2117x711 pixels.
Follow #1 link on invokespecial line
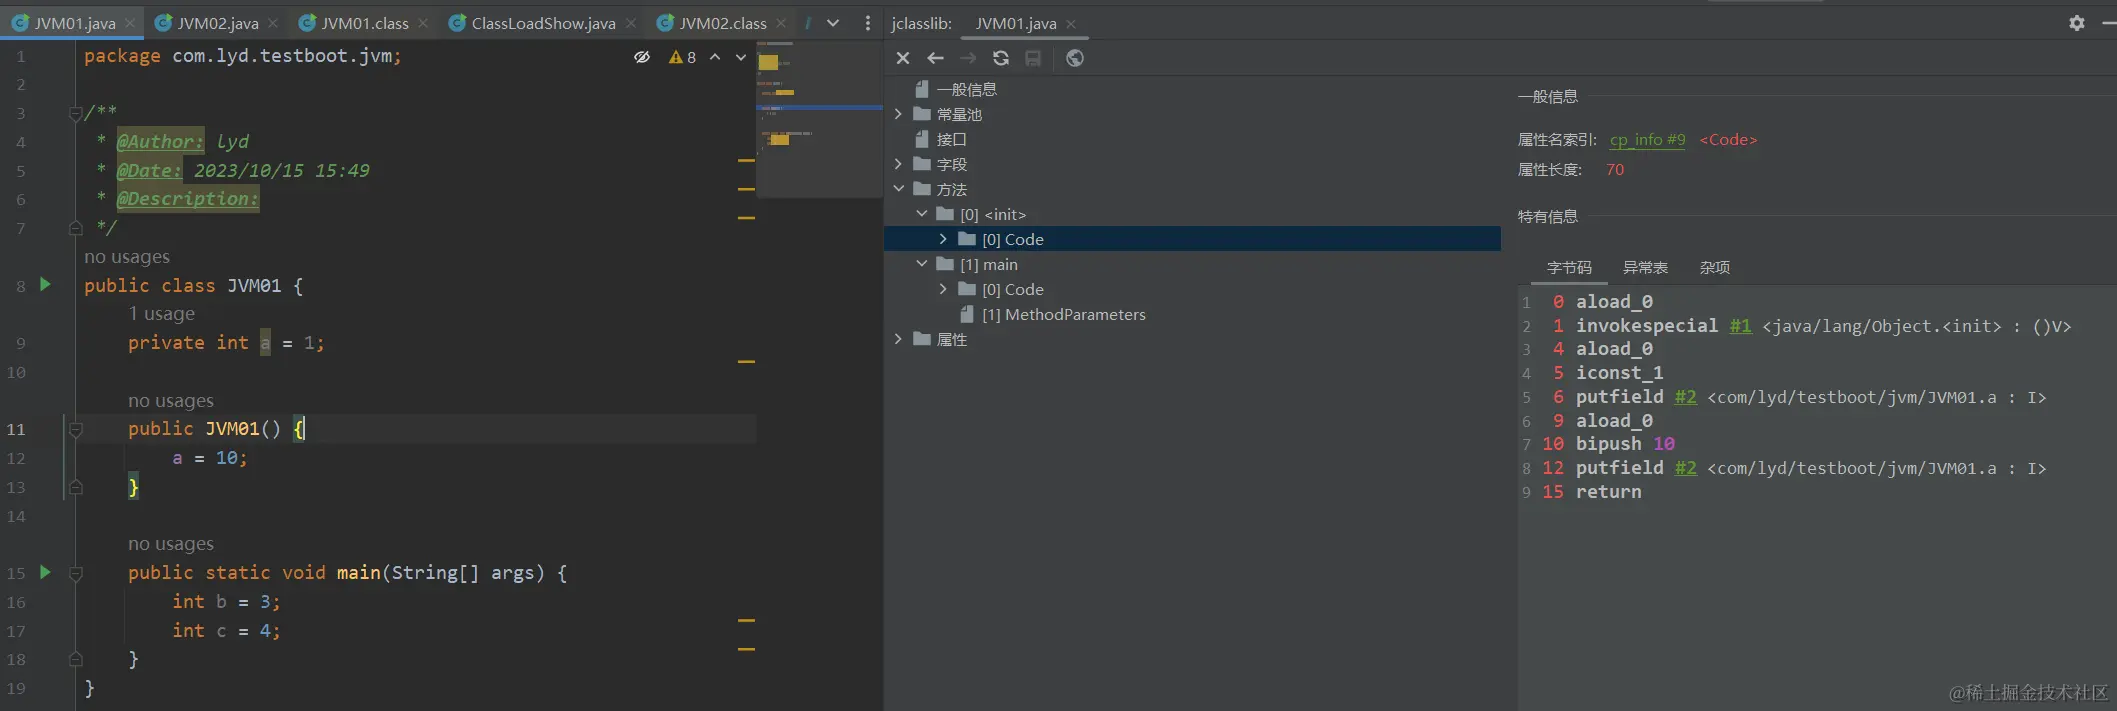1740,326
